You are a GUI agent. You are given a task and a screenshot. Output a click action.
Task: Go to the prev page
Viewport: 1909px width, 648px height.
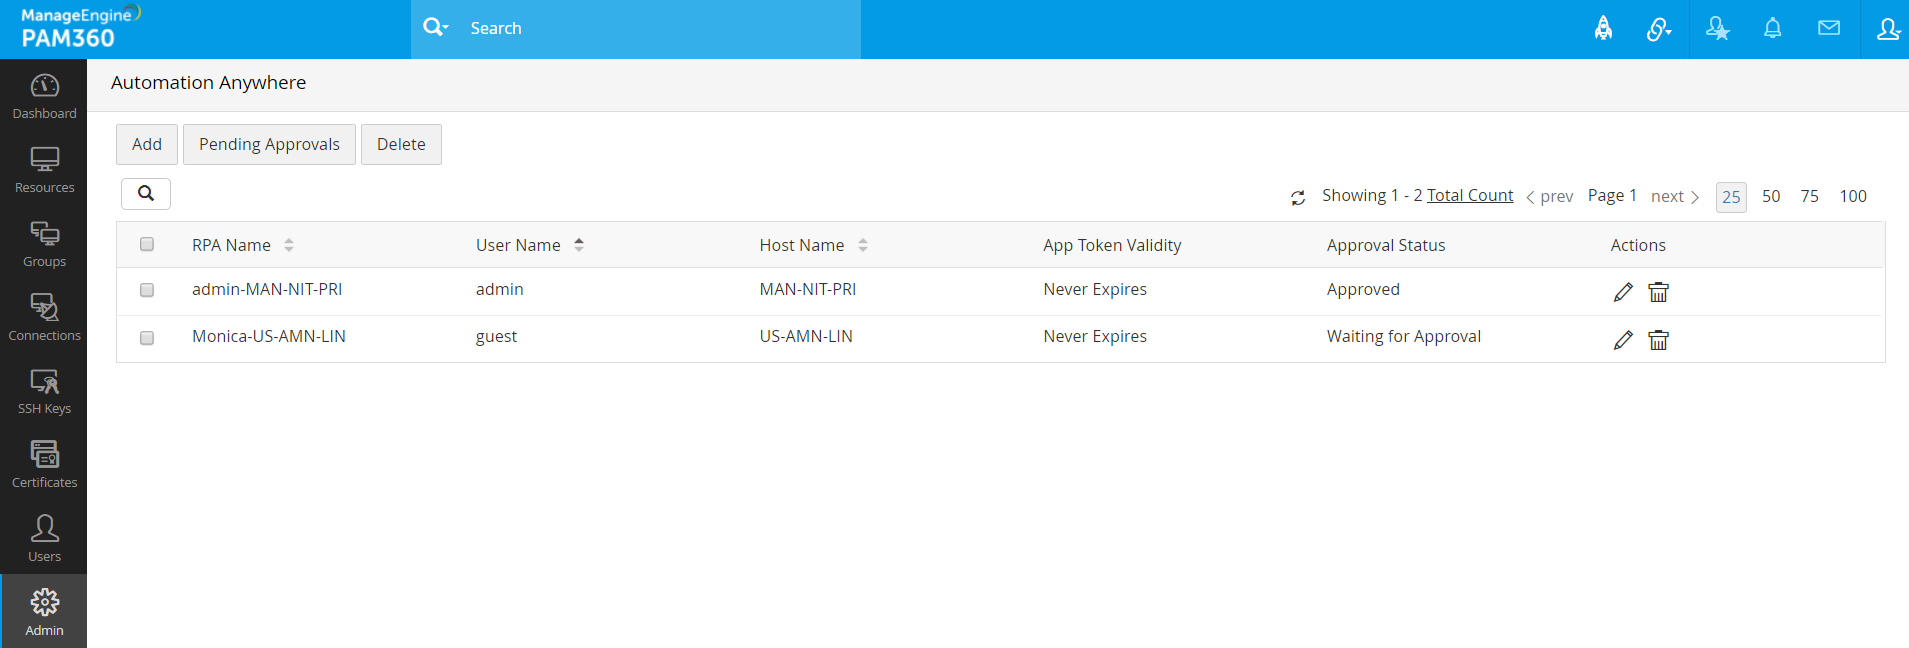click(1550, 196)
